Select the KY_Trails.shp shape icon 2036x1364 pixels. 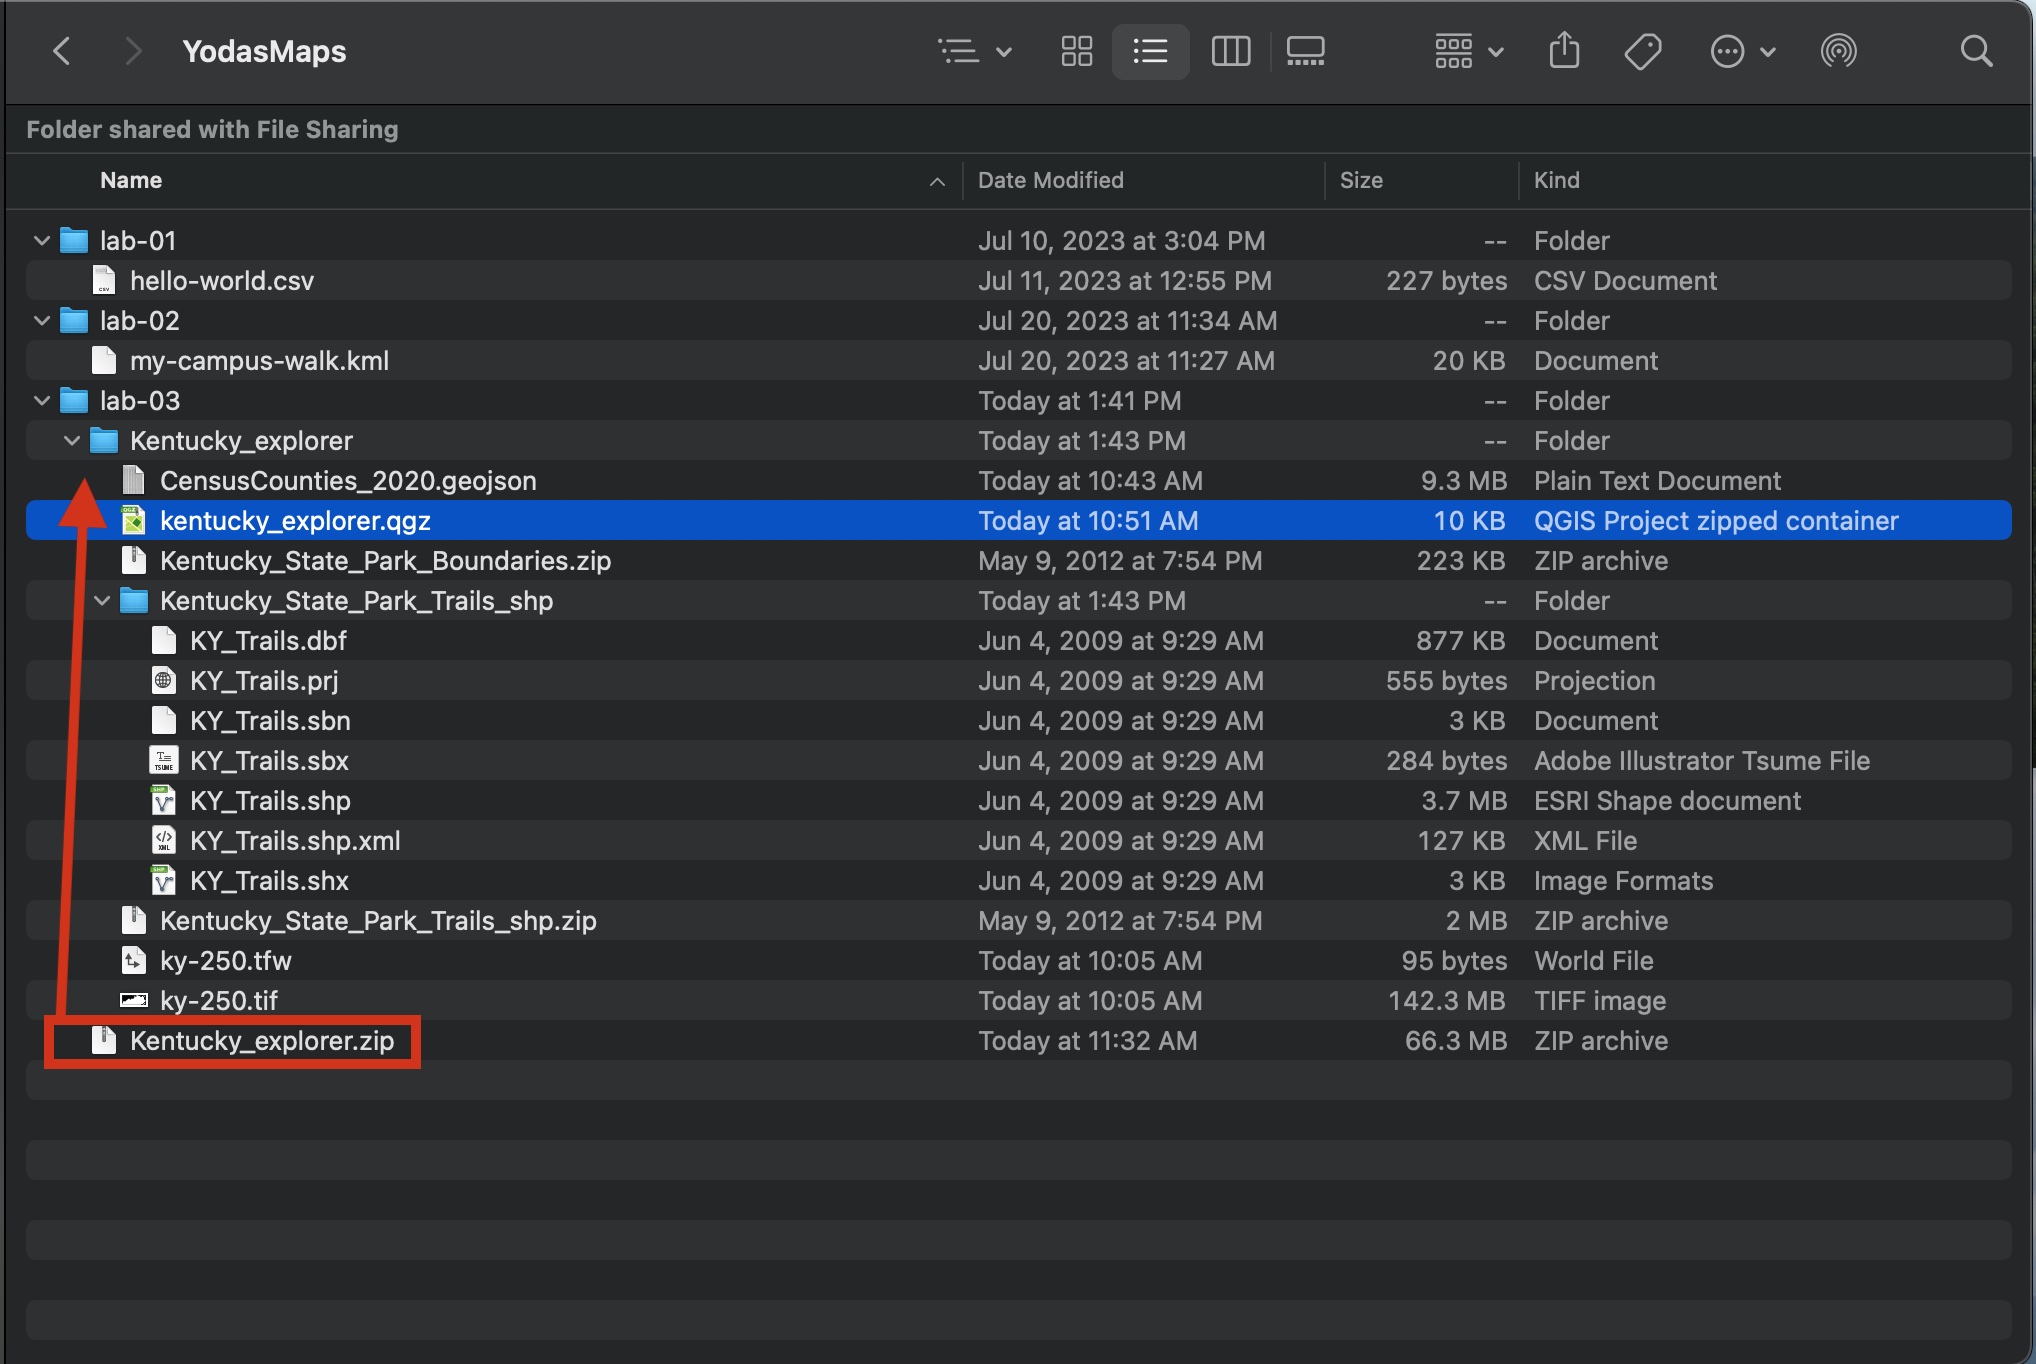[x=164, y=801]
